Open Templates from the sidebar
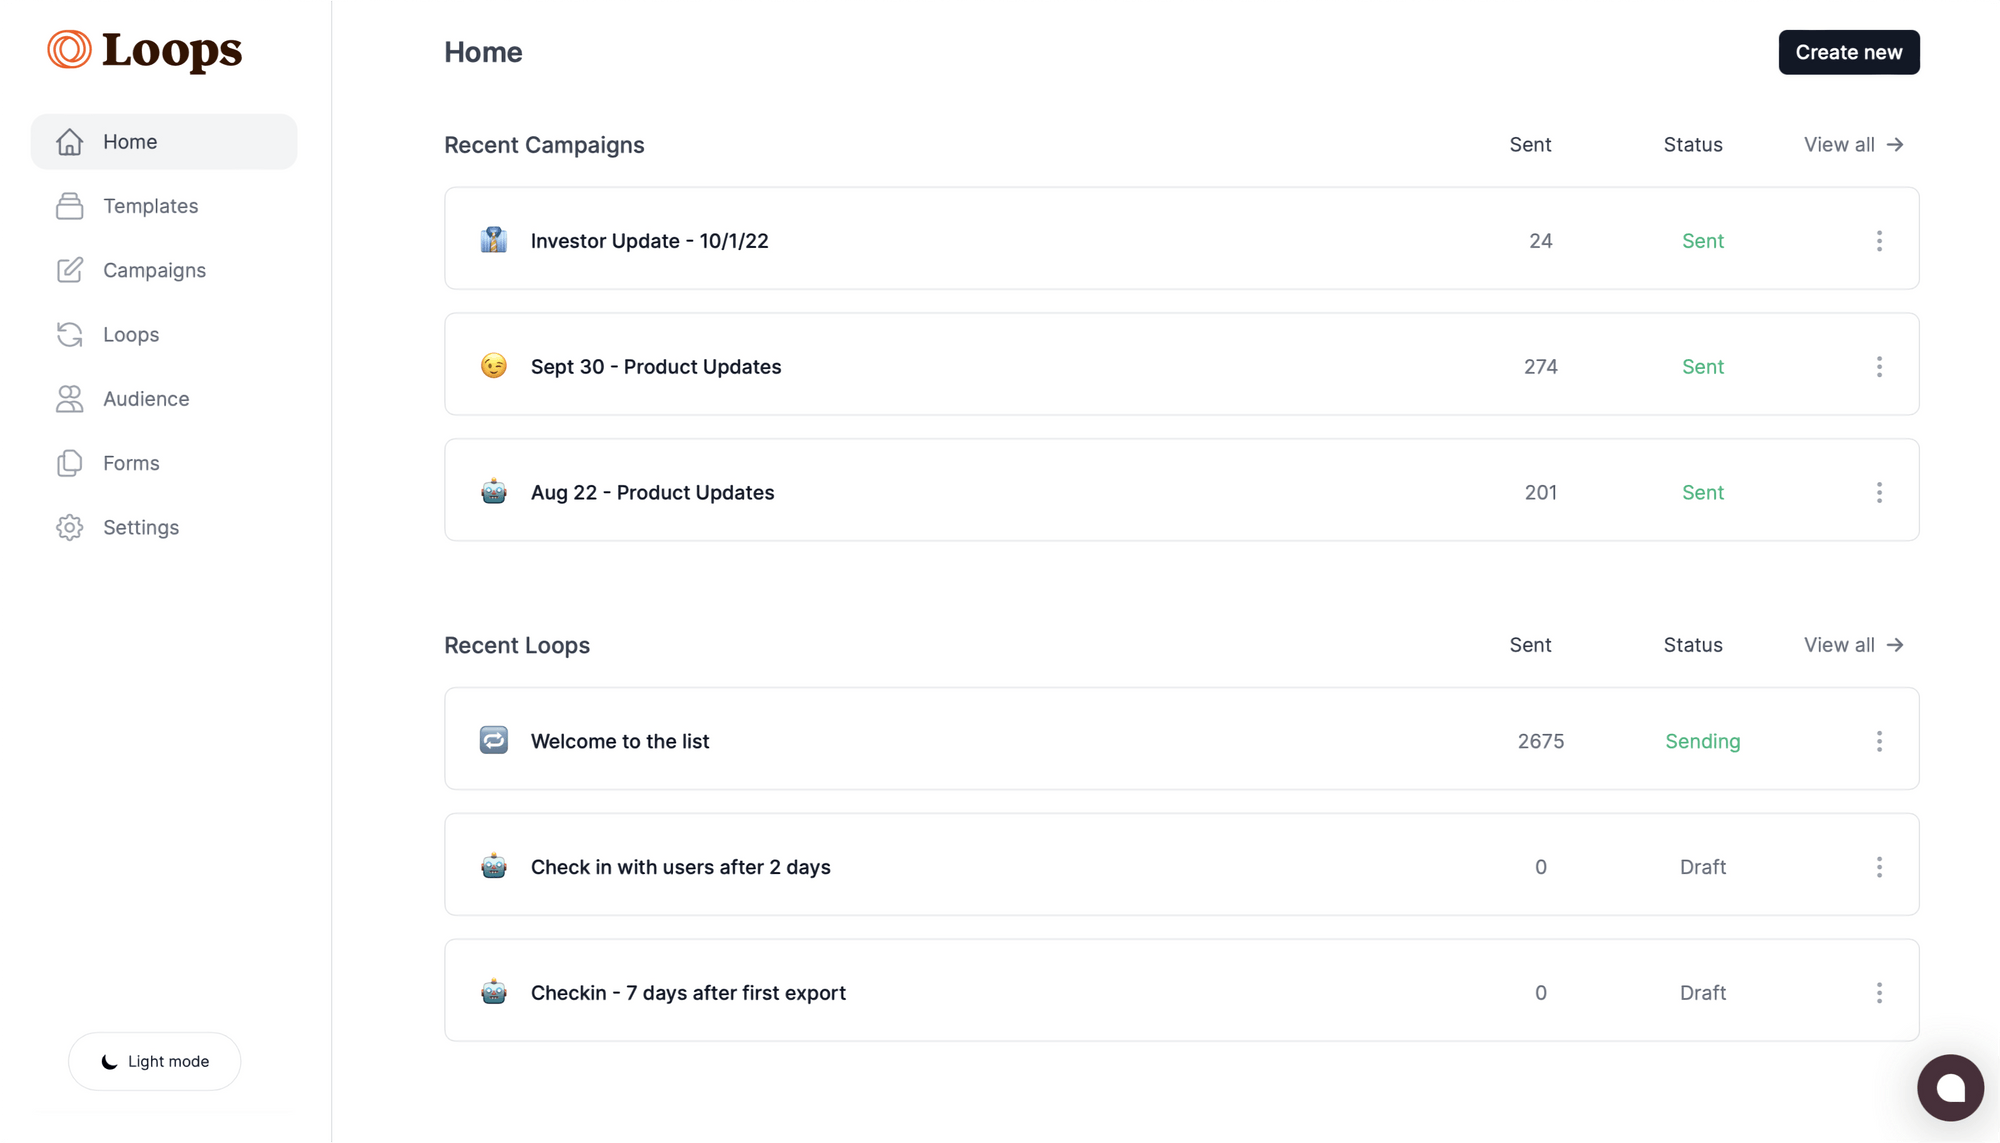The image size is (2000, 1143). pos(150,206)
